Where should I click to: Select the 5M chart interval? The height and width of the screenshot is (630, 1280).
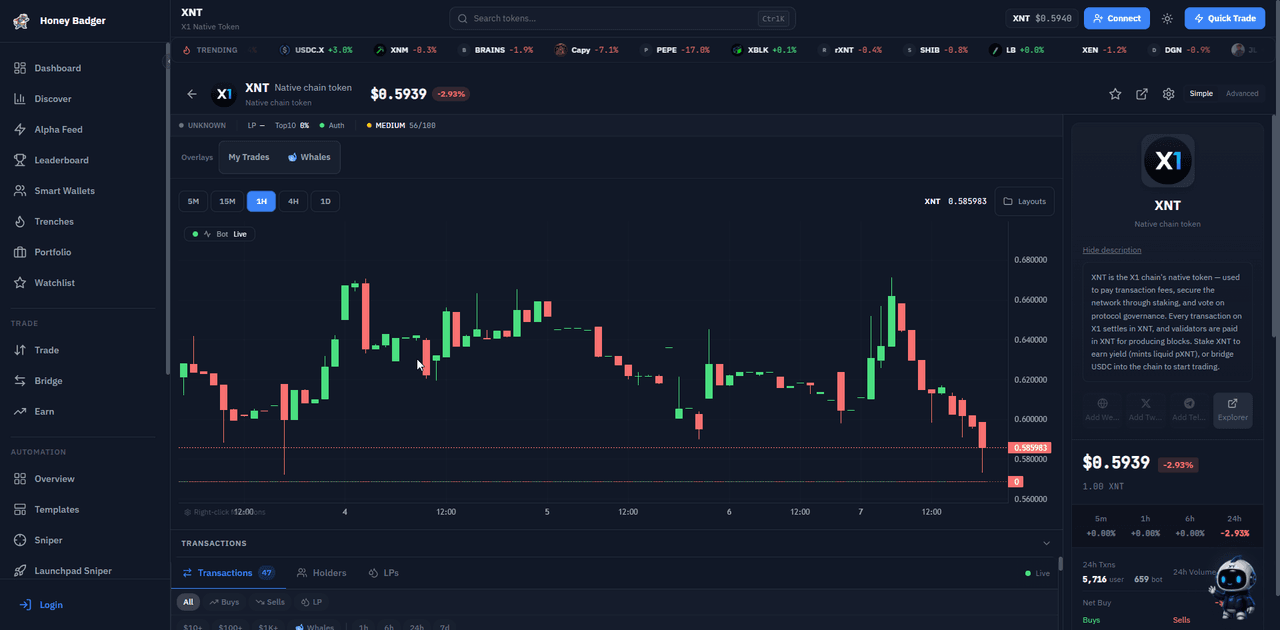click(193, 201)
